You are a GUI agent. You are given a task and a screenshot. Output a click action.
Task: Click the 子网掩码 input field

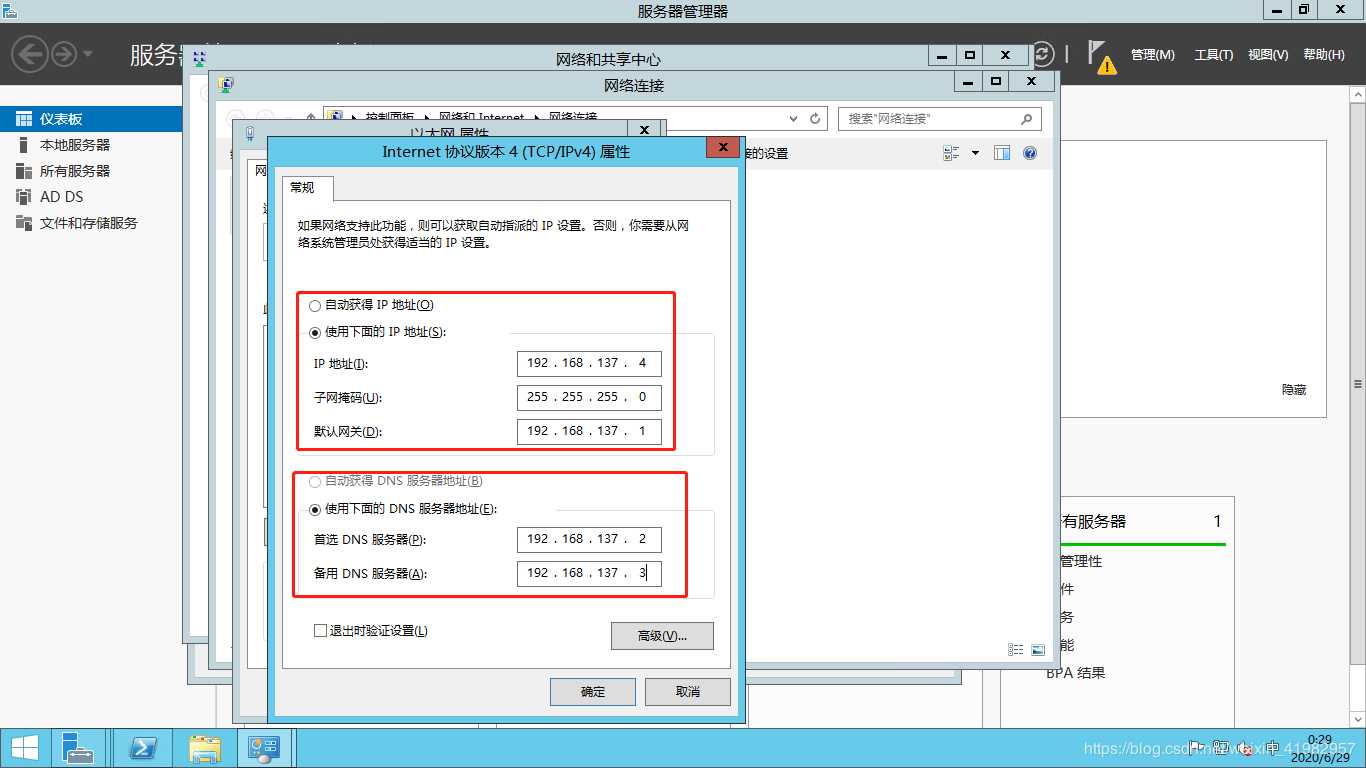pos(589,397)
